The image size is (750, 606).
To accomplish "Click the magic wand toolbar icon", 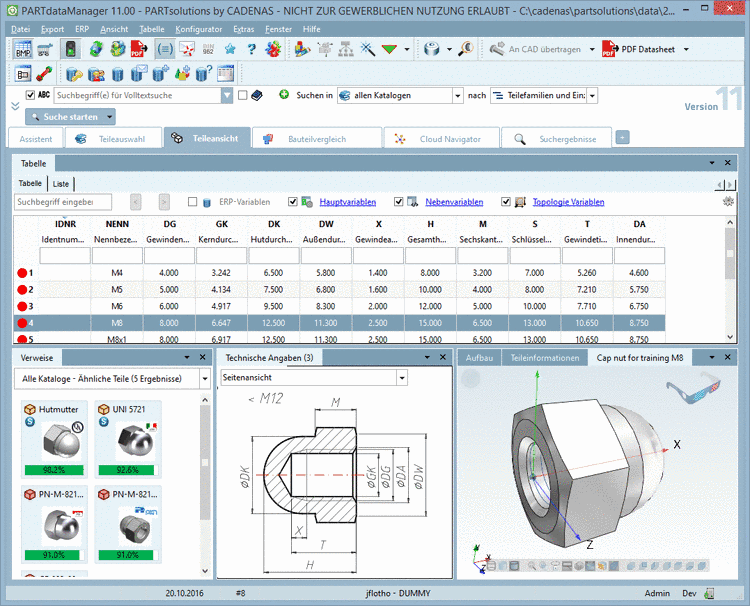I will pos(367,49).
